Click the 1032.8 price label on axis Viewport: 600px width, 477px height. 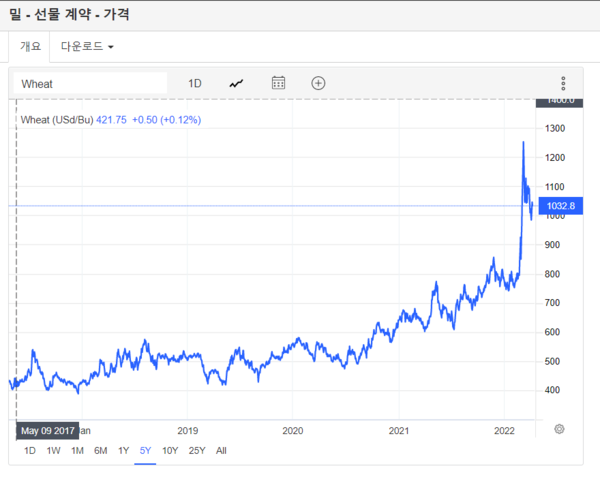(554, 206)
